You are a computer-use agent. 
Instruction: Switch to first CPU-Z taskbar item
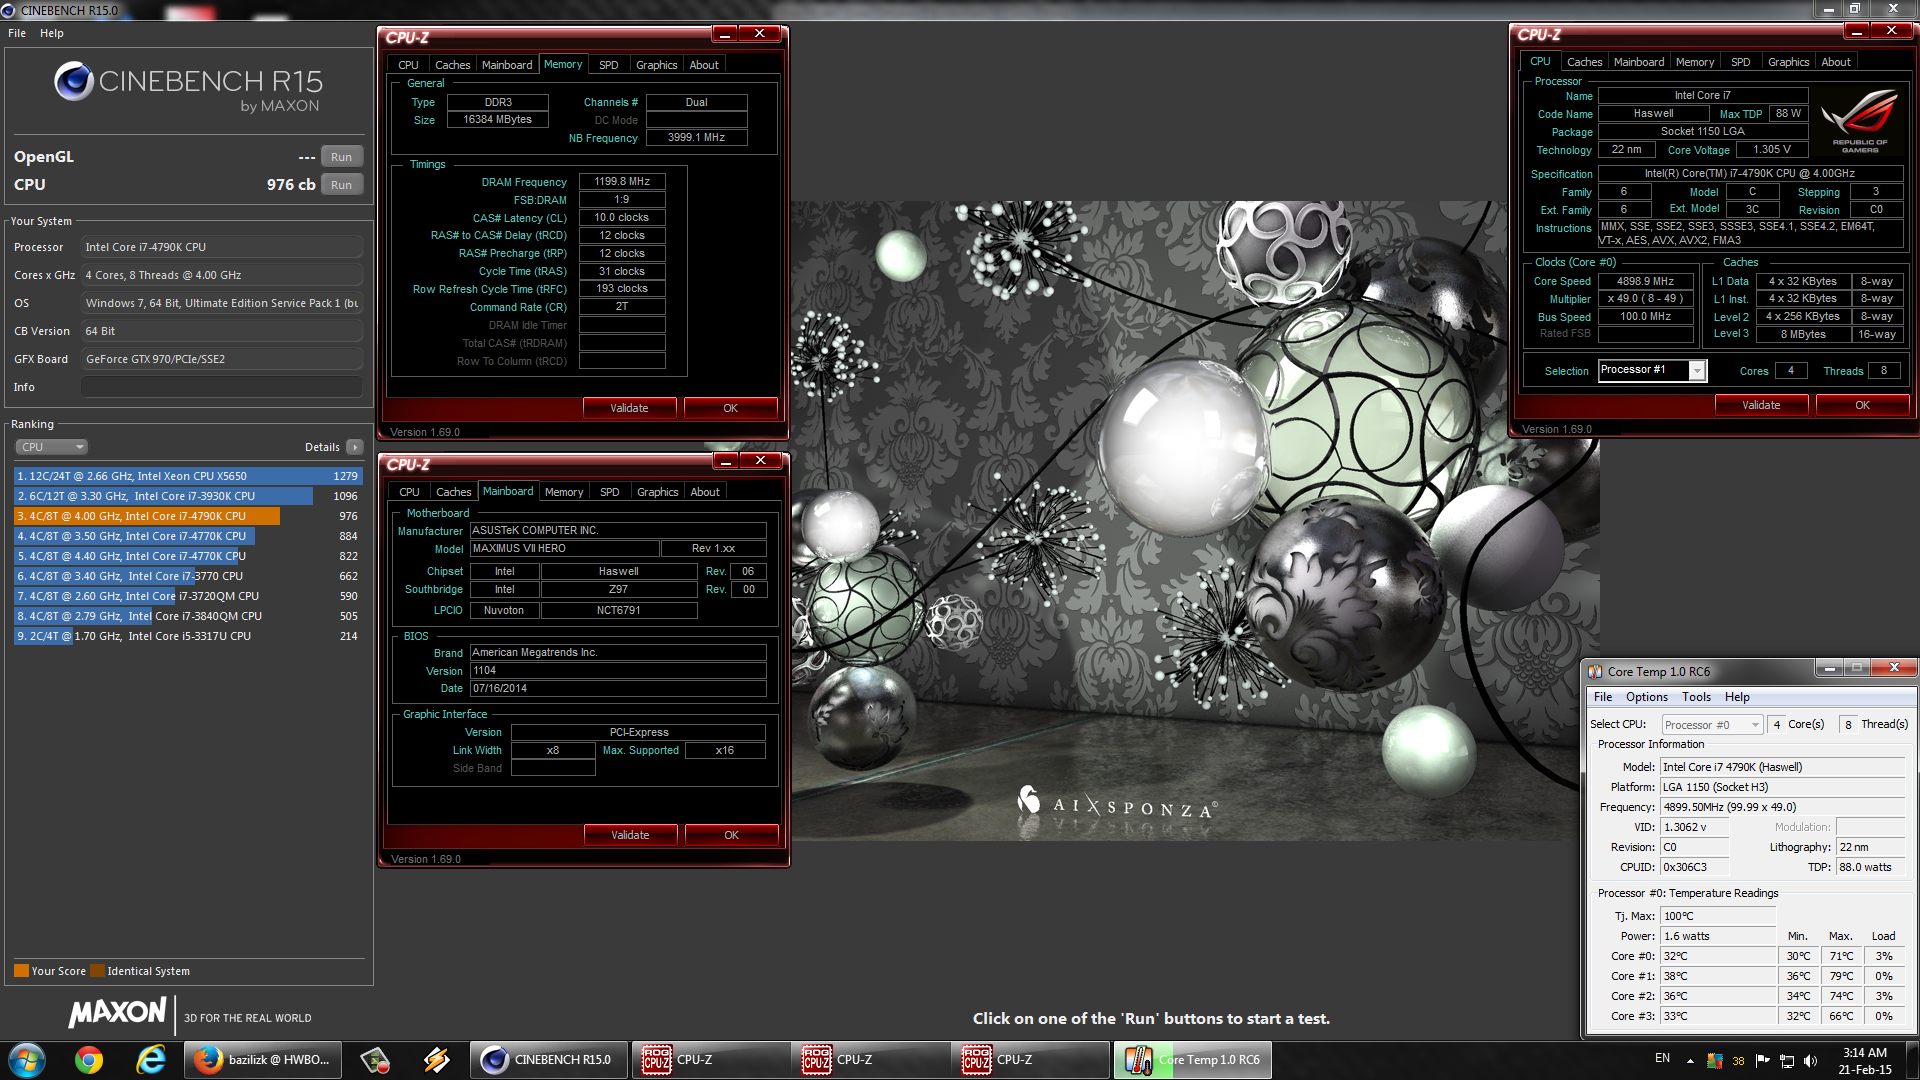[x=710, y=1060]
